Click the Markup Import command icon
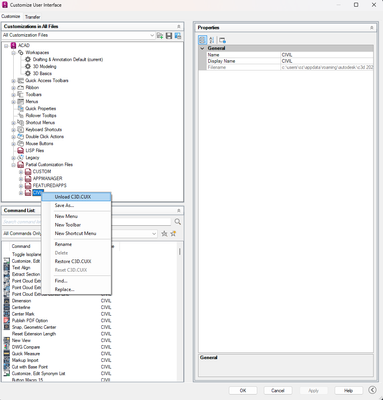Image resolution: width=383 pixels, height=400 pixels. click(7, 360)
